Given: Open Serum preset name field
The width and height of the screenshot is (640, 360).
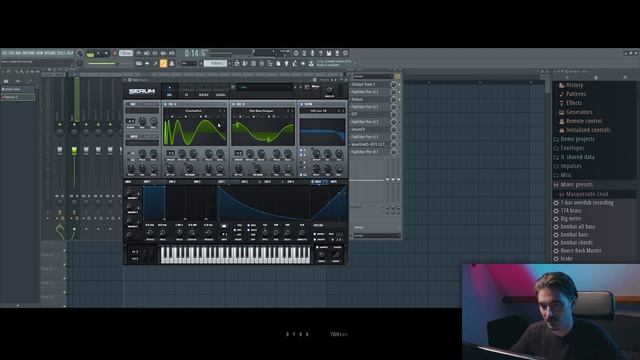Looking at the screenshot, I should pos(264,87).
